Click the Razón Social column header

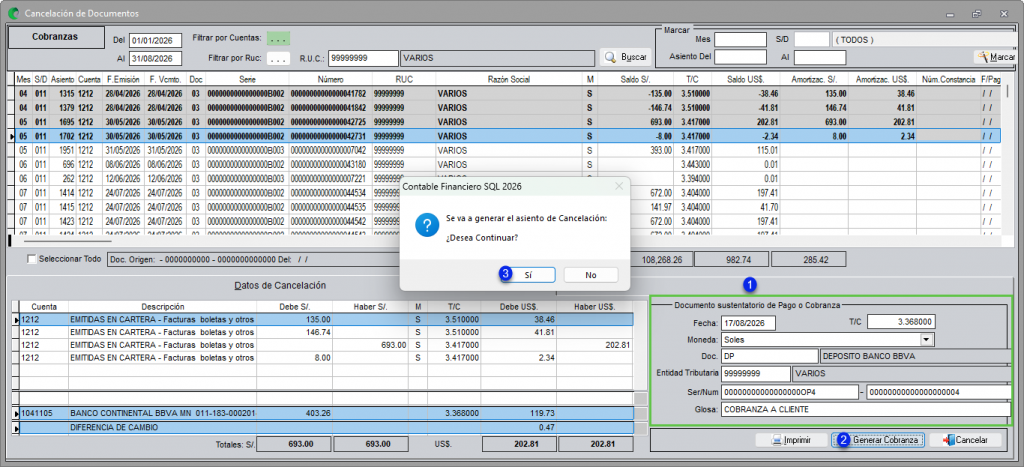coord(509,79)
